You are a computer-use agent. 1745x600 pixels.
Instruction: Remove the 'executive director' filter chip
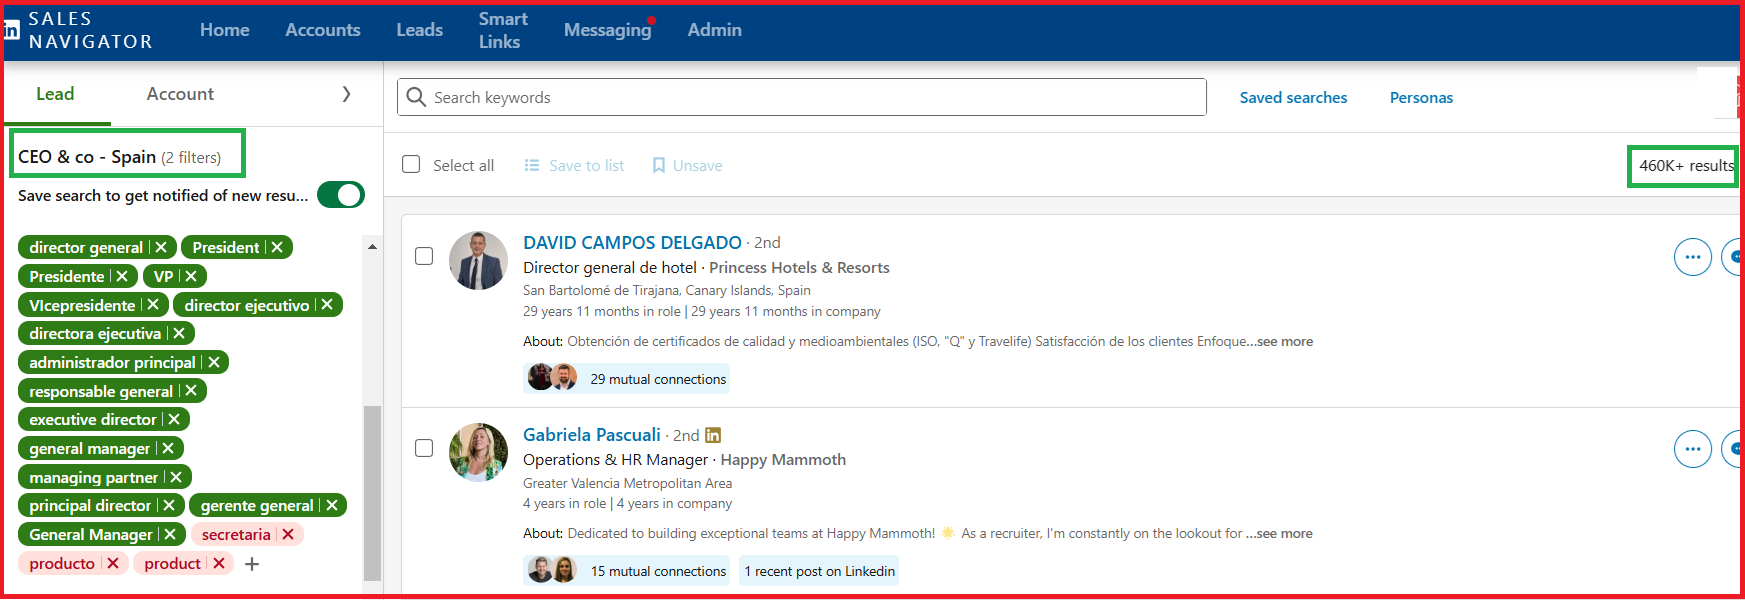[174, 419]
